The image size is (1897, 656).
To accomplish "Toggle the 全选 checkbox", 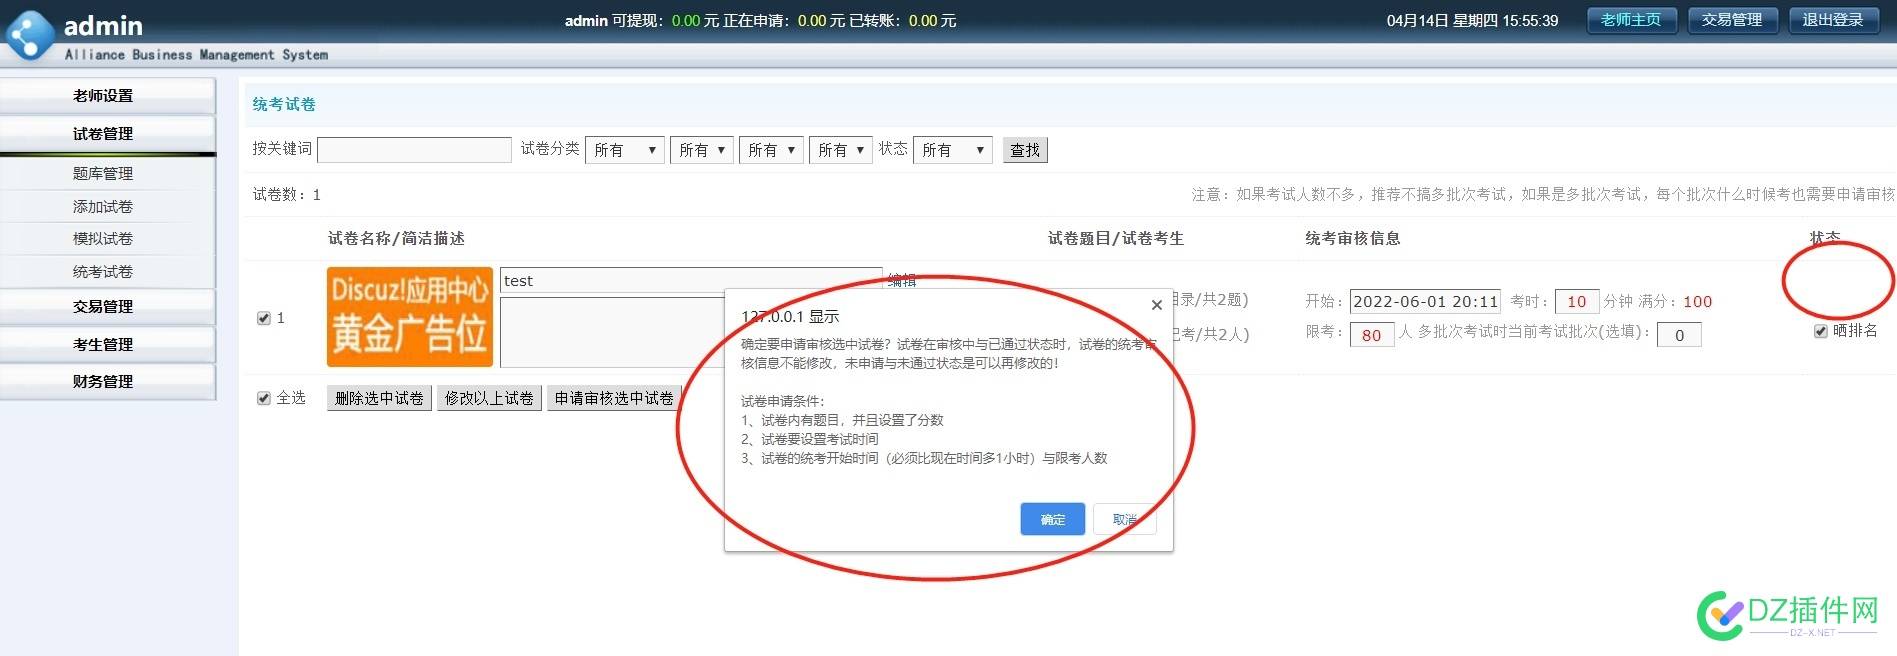I will point(264,398).
